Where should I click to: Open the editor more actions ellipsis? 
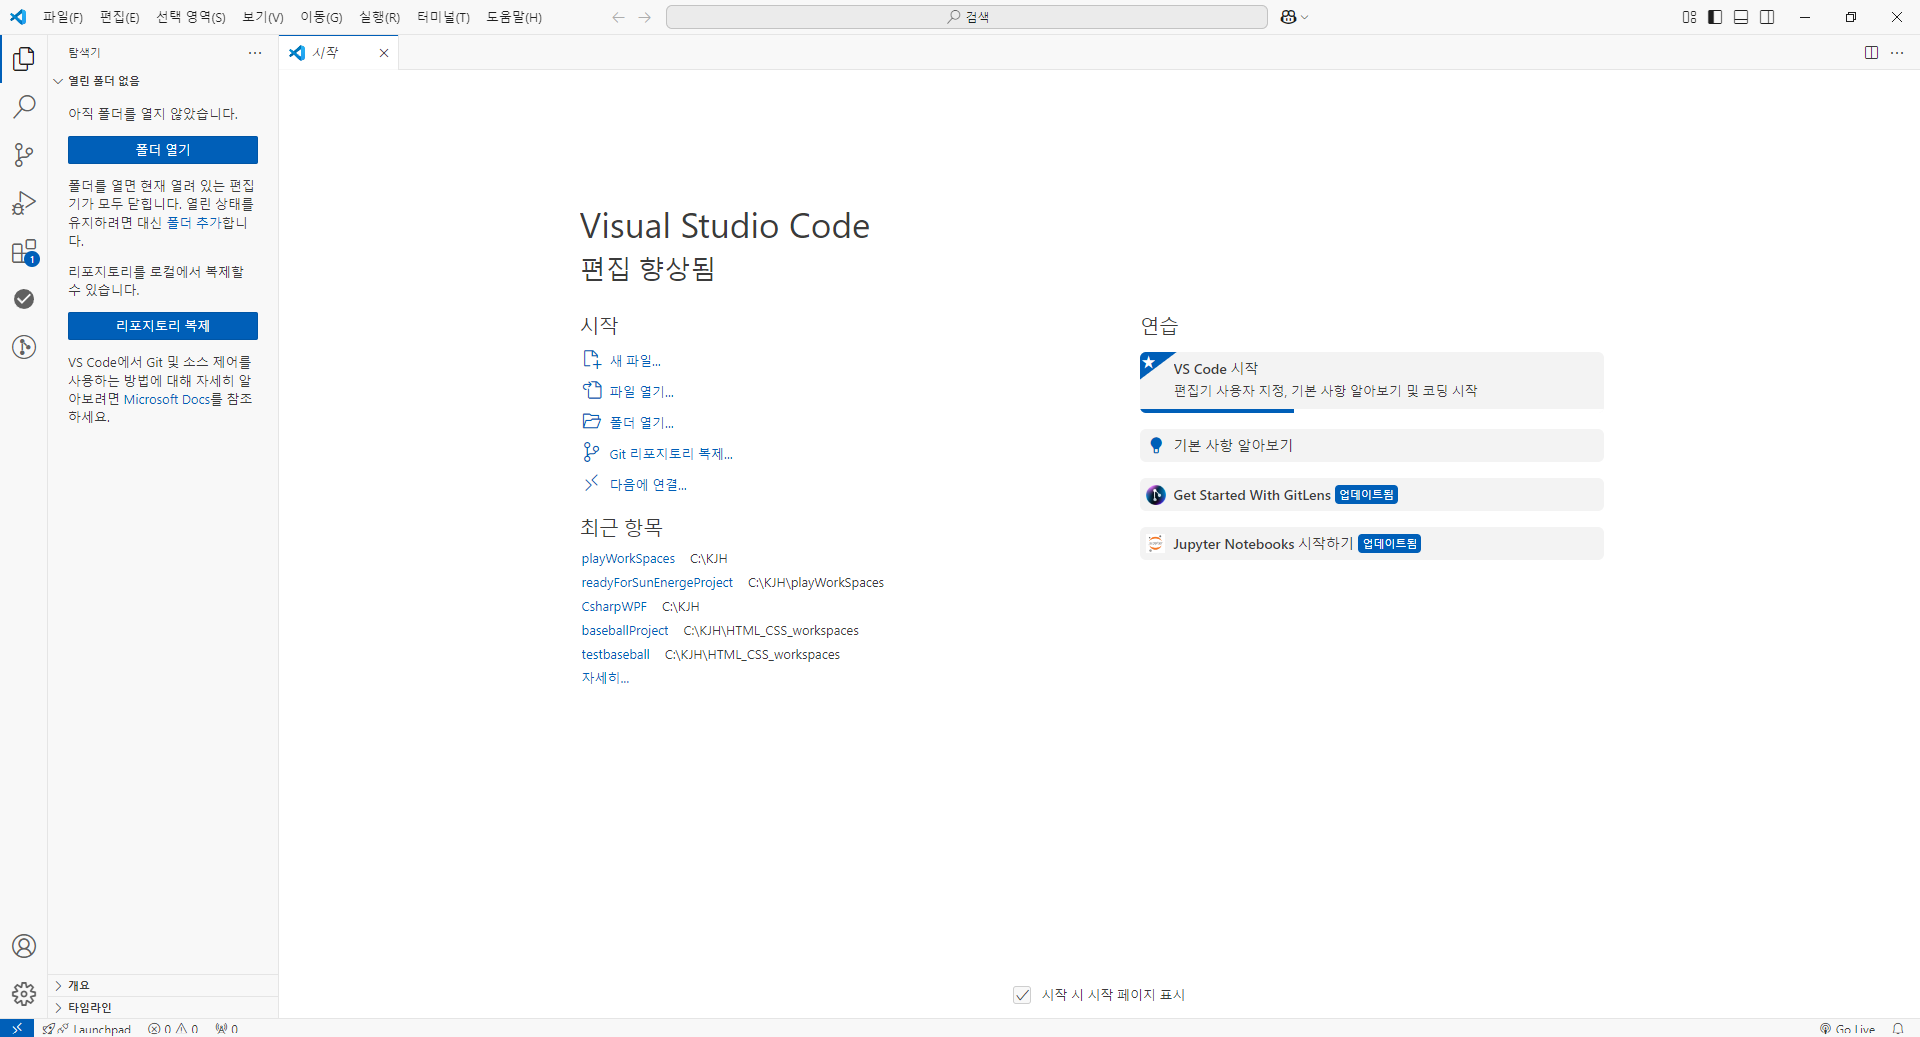pyautogui.click(x=1897, y=53)
